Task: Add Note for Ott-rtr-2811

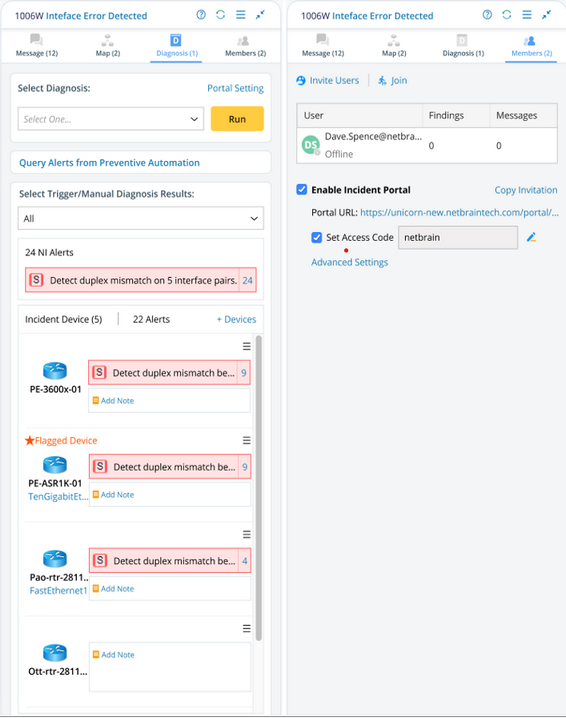Action: 114,655
